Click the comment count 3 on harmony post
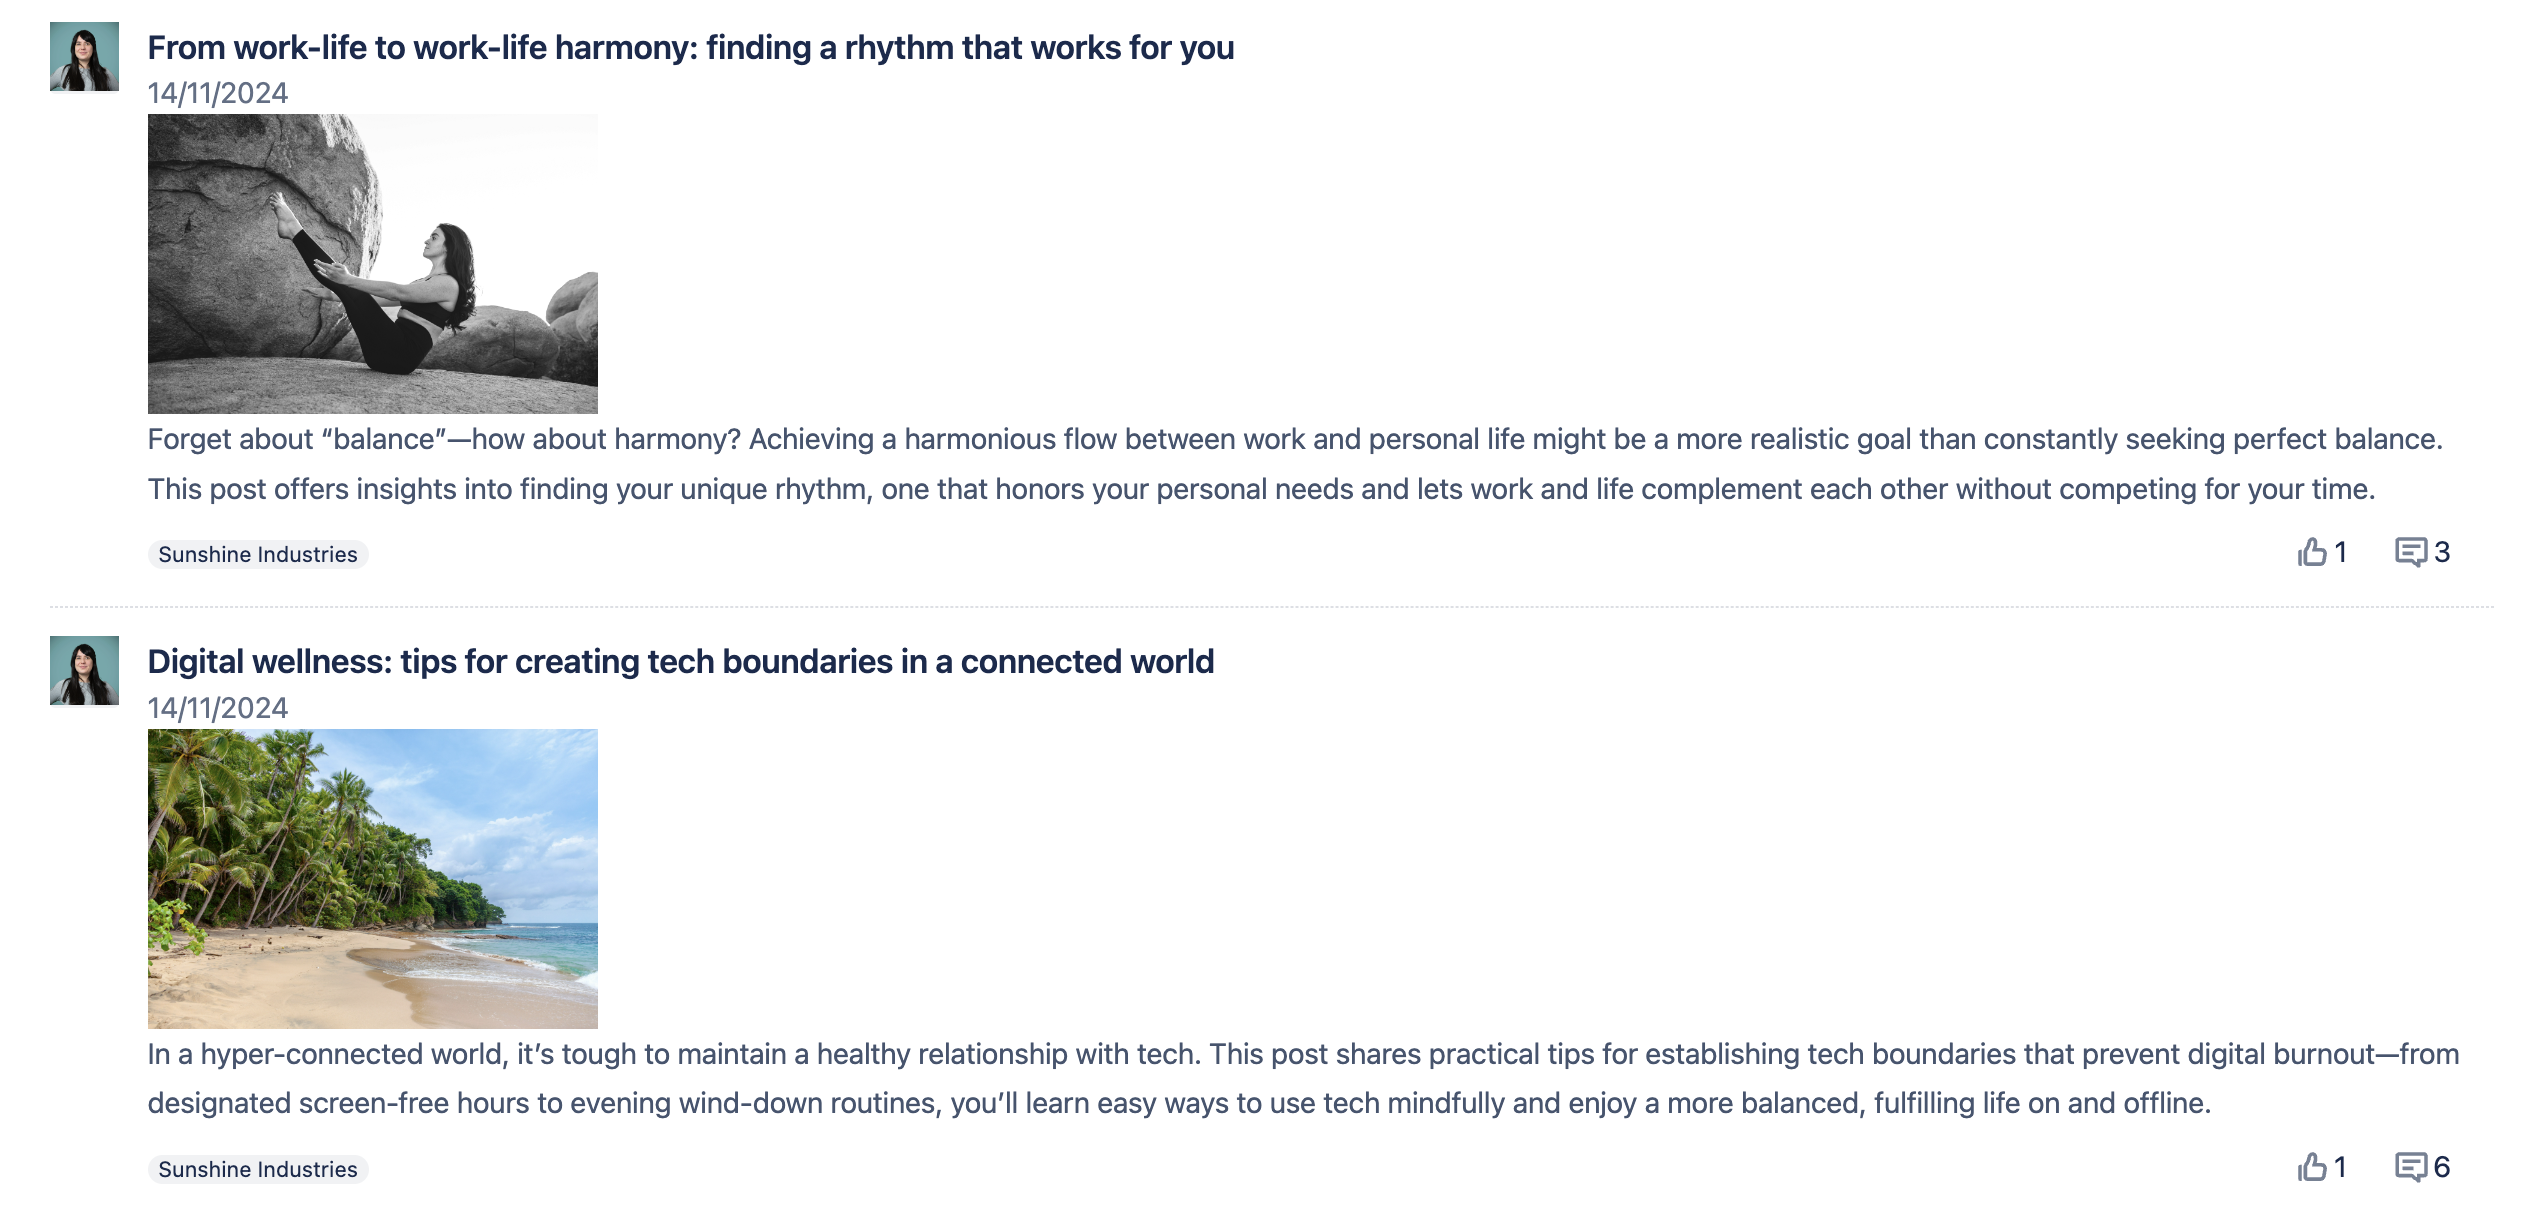 (x=2442, y=552)
